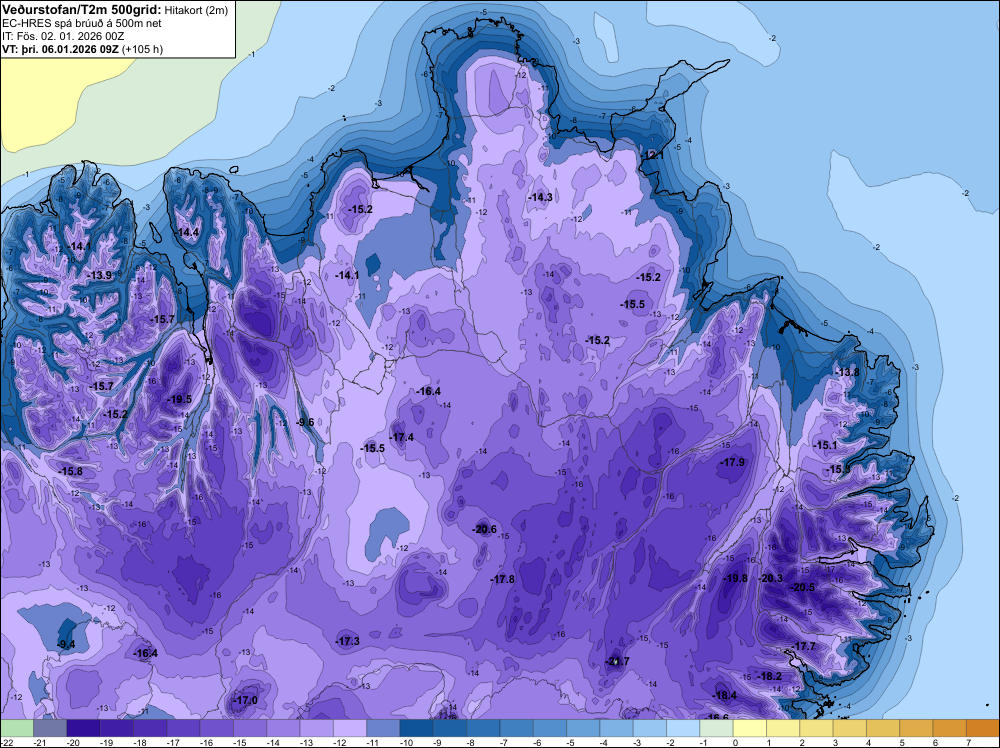This screenshot has width=1000, height=748.
Task: Choose the legend swatch between -10 and -9
Action: click(416, 728)
